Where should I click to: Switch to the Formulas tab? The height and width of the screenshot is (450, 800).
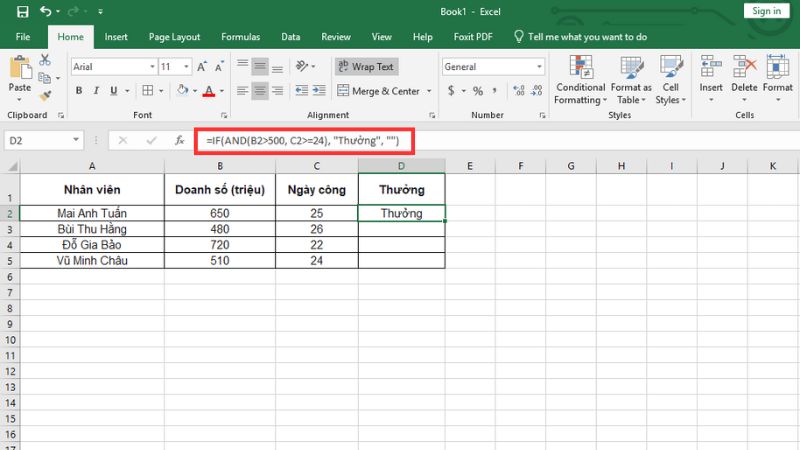pyautogui.click(x=240, y=37)
